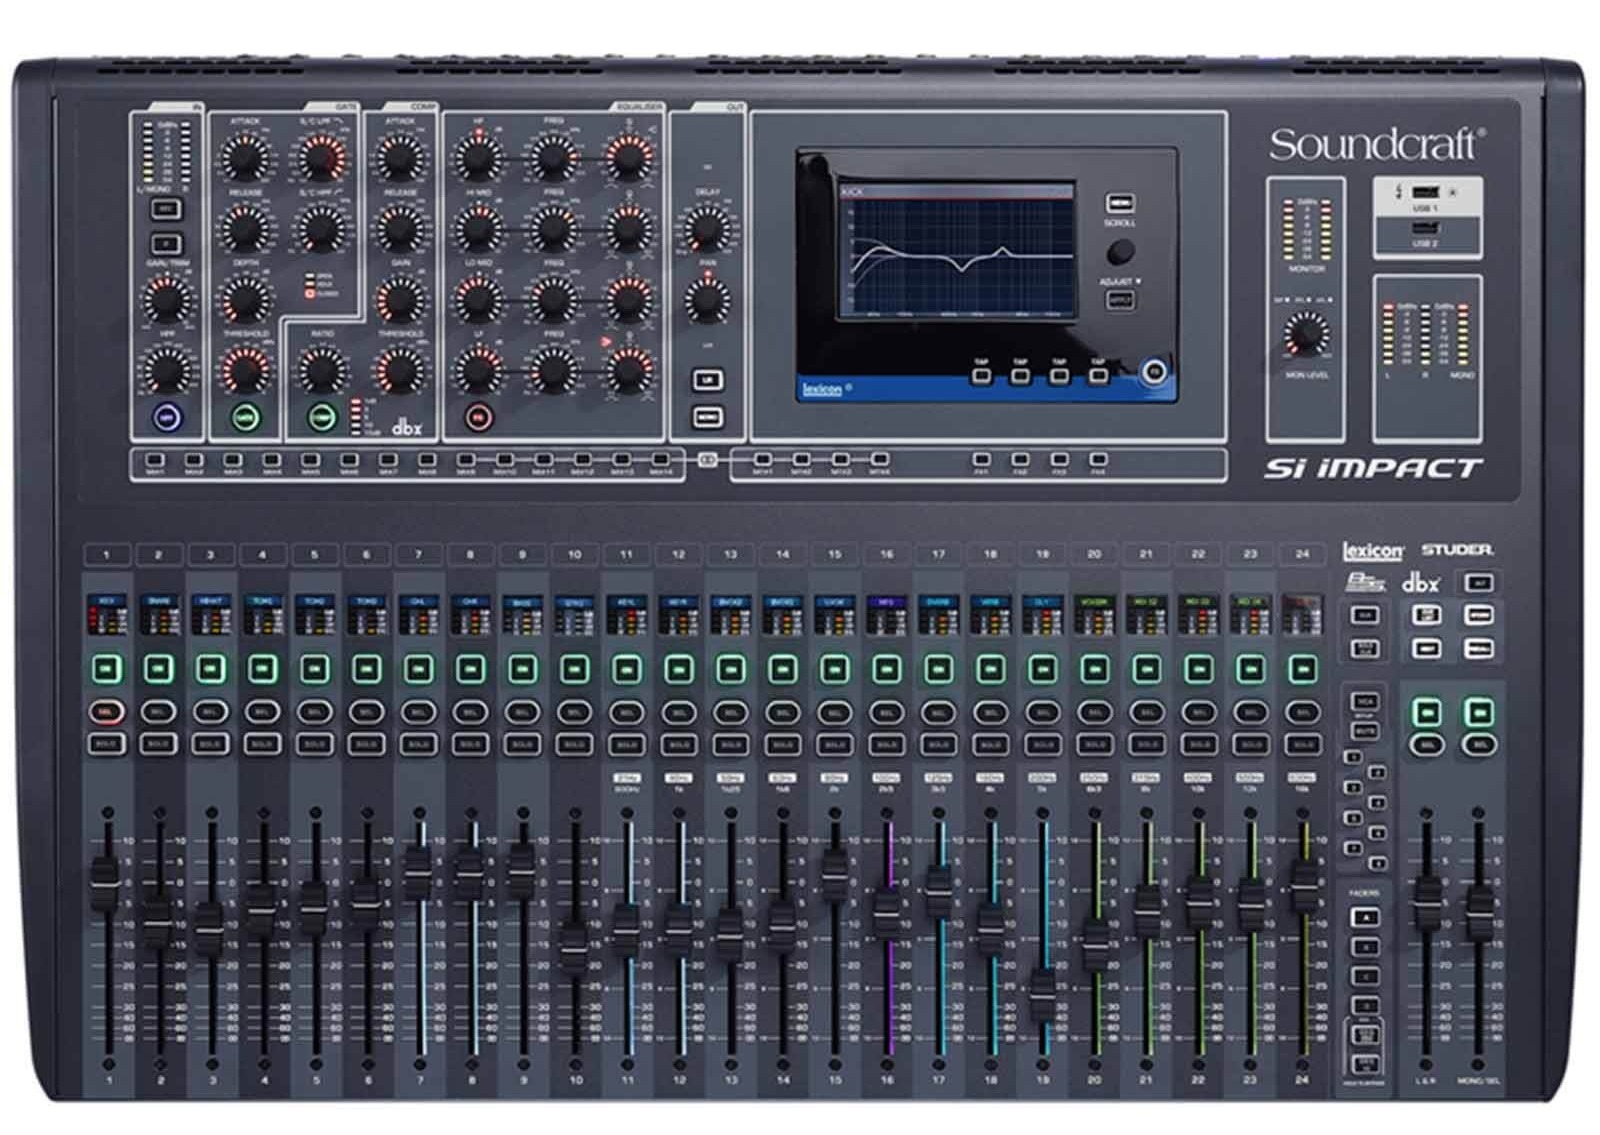
Task: Click the KICK channel display on strip 1
Action: (x=107, y=617)
